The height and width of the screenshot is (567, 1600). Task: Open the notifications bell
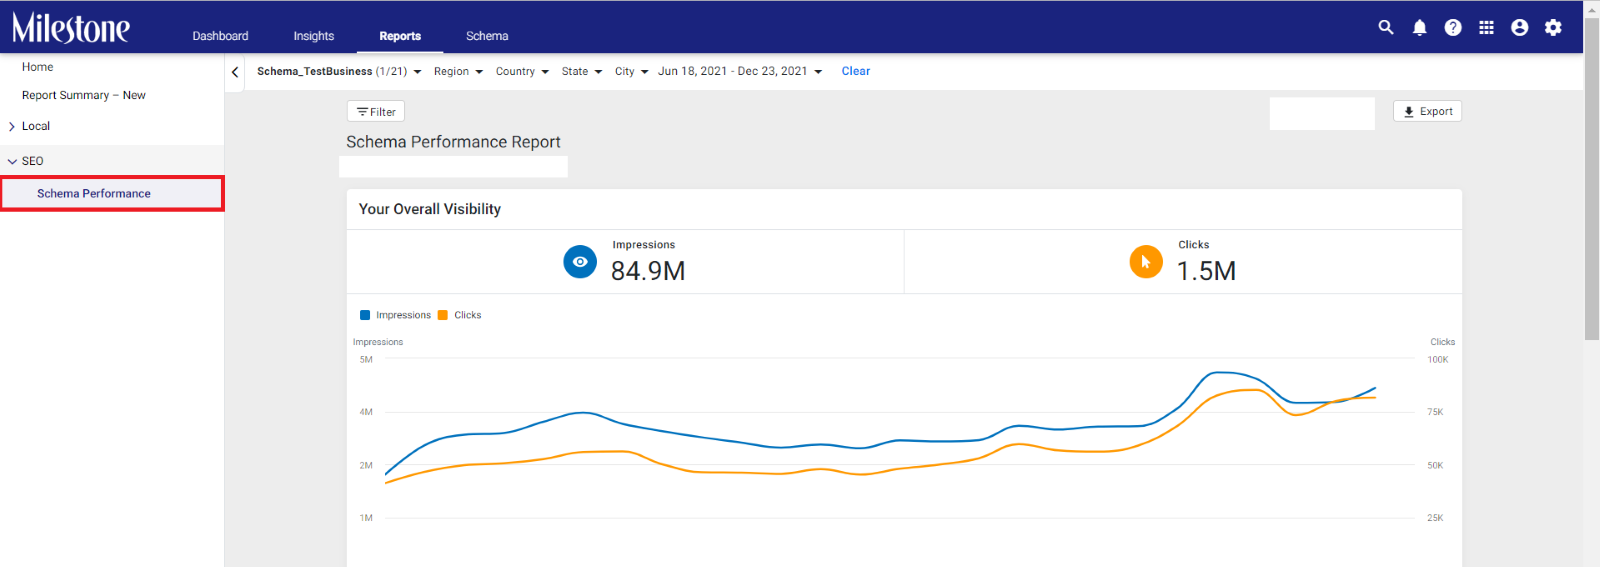pos(1419,28)
